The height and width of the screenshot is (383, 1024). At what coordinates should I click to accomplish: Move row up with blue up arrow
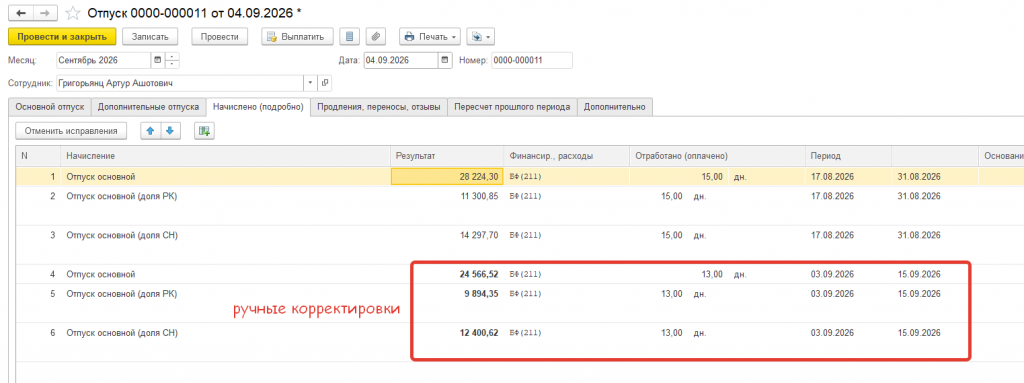click(151, 131)
